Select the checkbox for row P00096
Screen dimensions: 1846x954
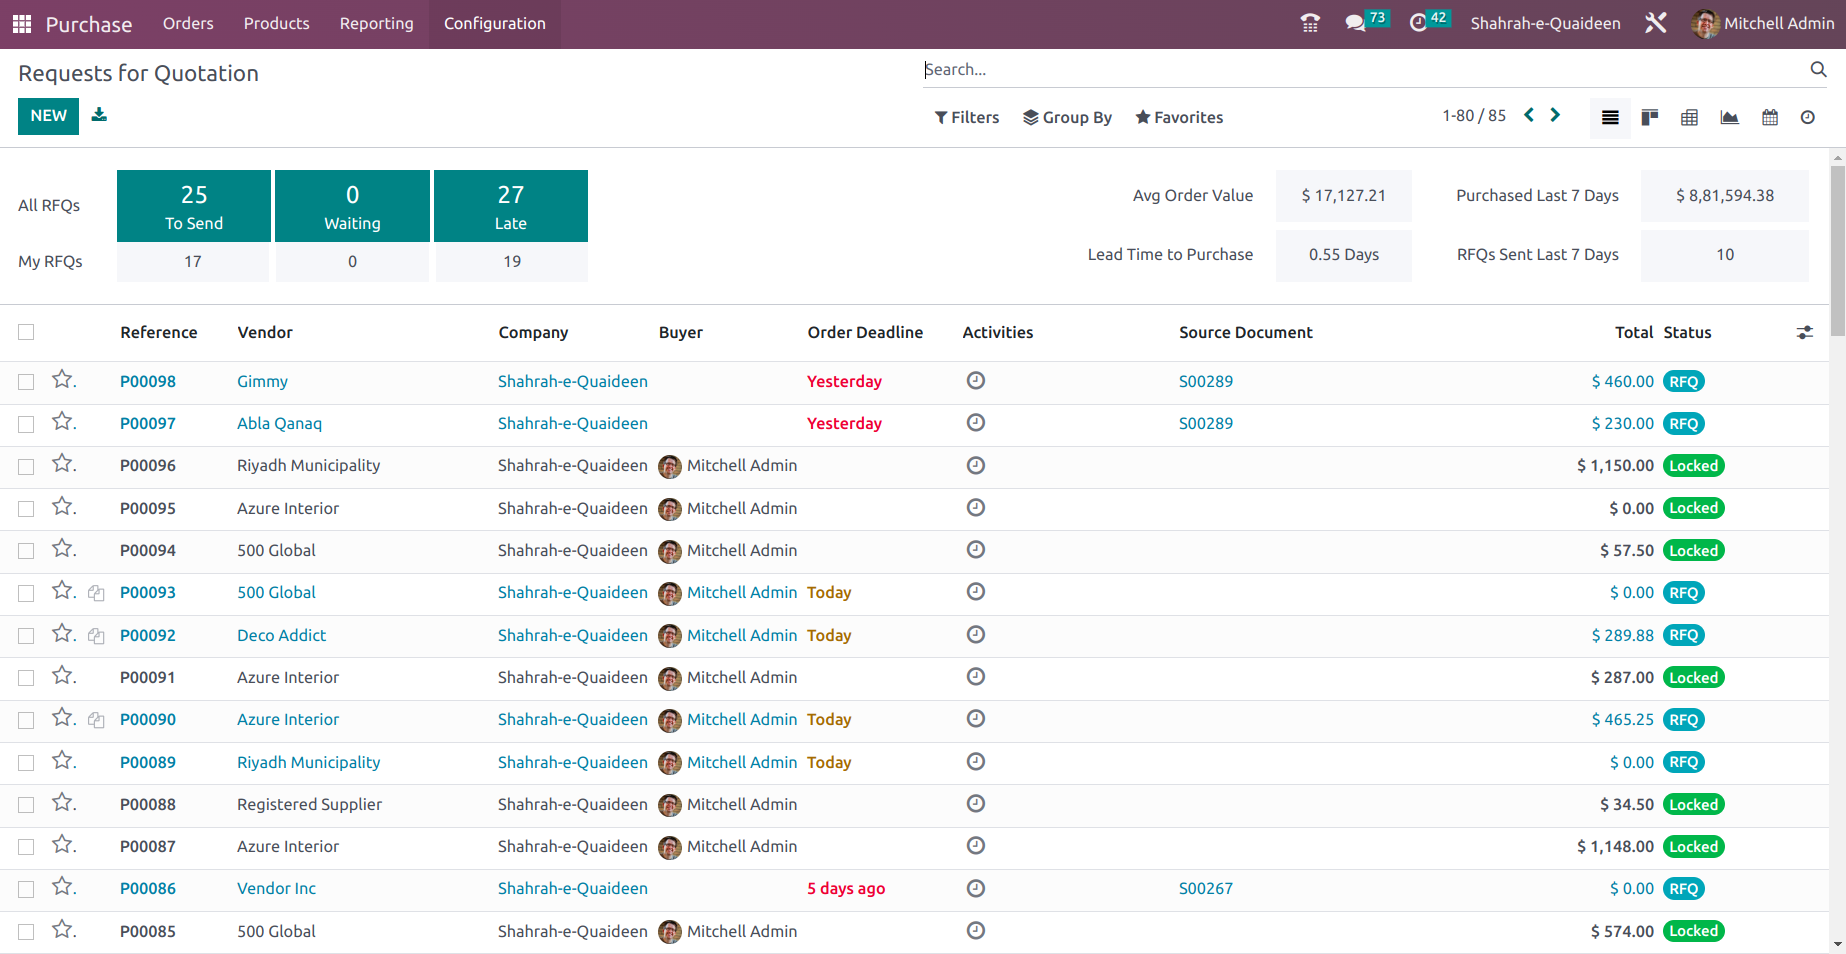coord(26,465)
